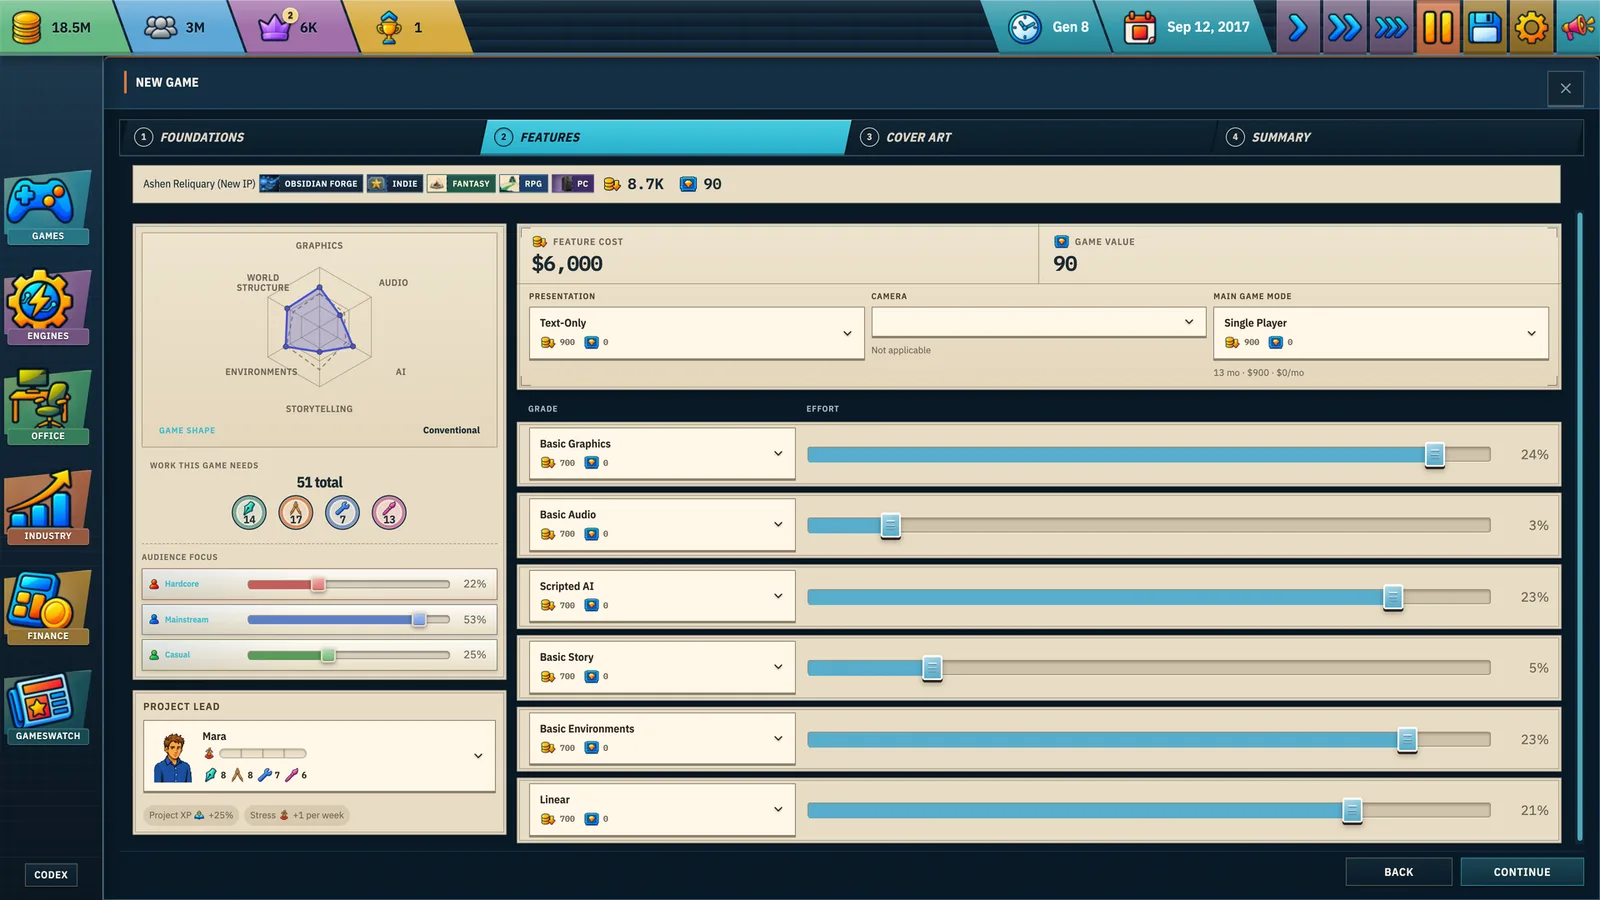Select the Features step tab
The width and height of the screenshot is (1600, 900).
[x=666, y=137]
